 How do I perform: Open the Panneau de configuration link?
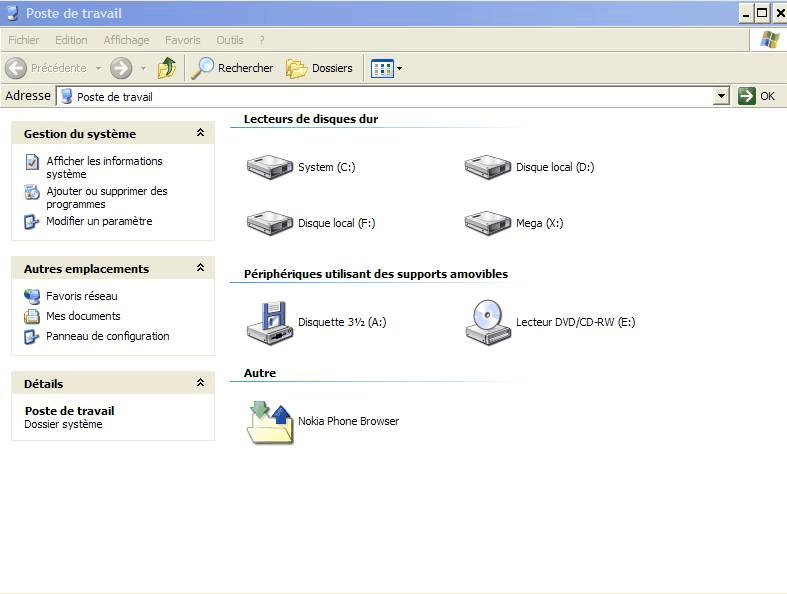108,336
